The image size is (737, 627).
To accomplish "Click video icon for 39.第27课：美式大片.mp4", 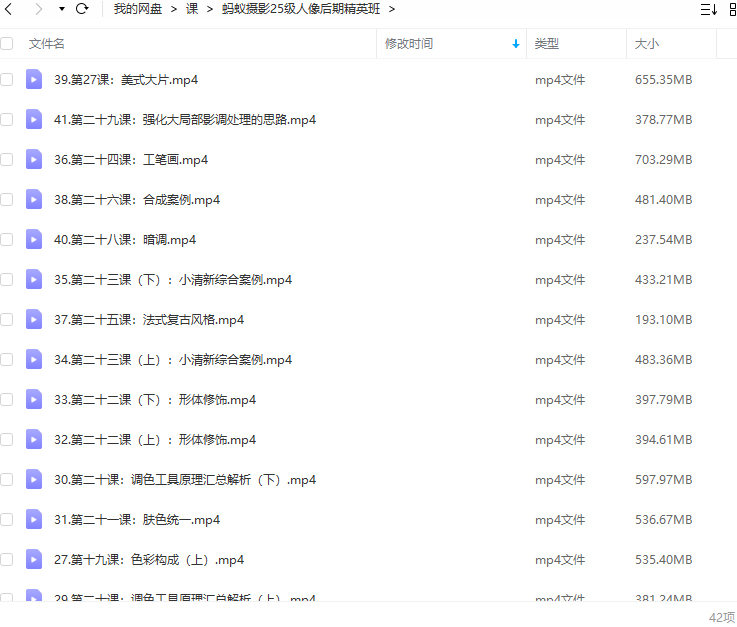I will coord(34,79).
